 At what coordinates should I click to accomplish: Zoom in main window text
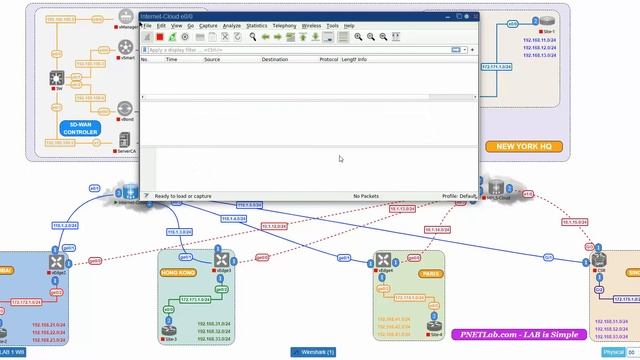point(358,37)
